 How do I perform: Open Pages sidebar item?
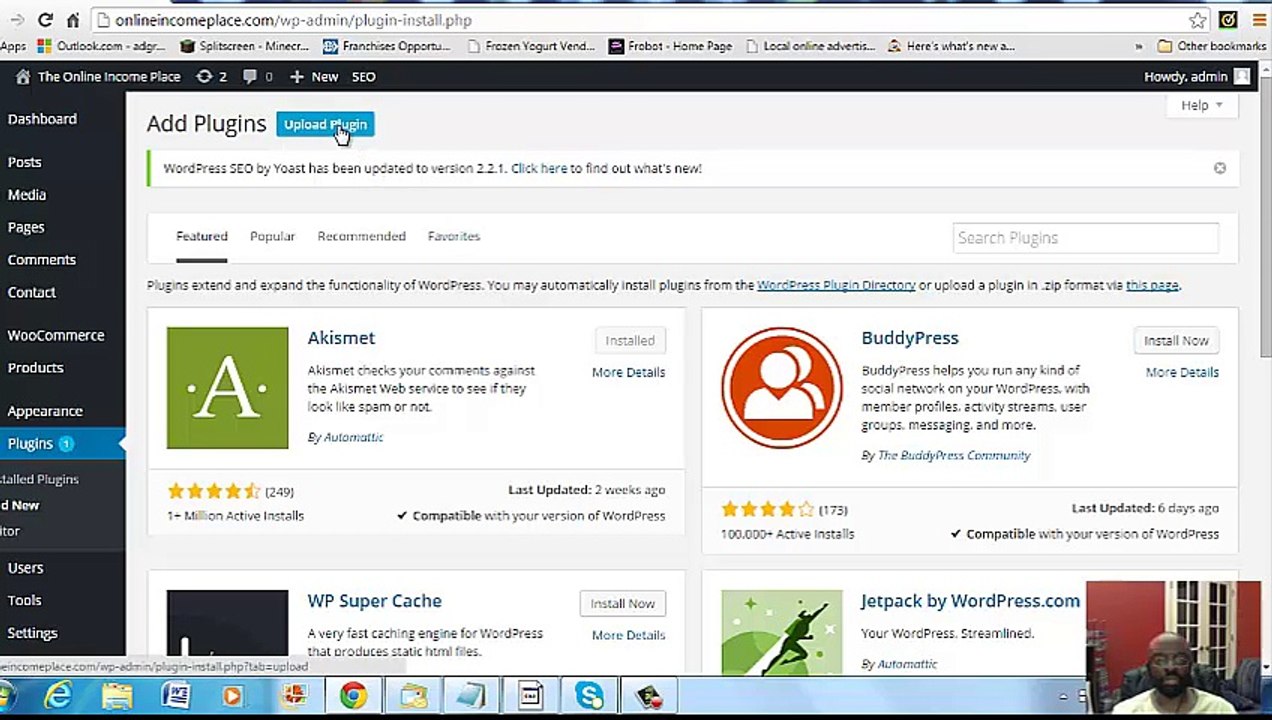[x=26, y=227]
